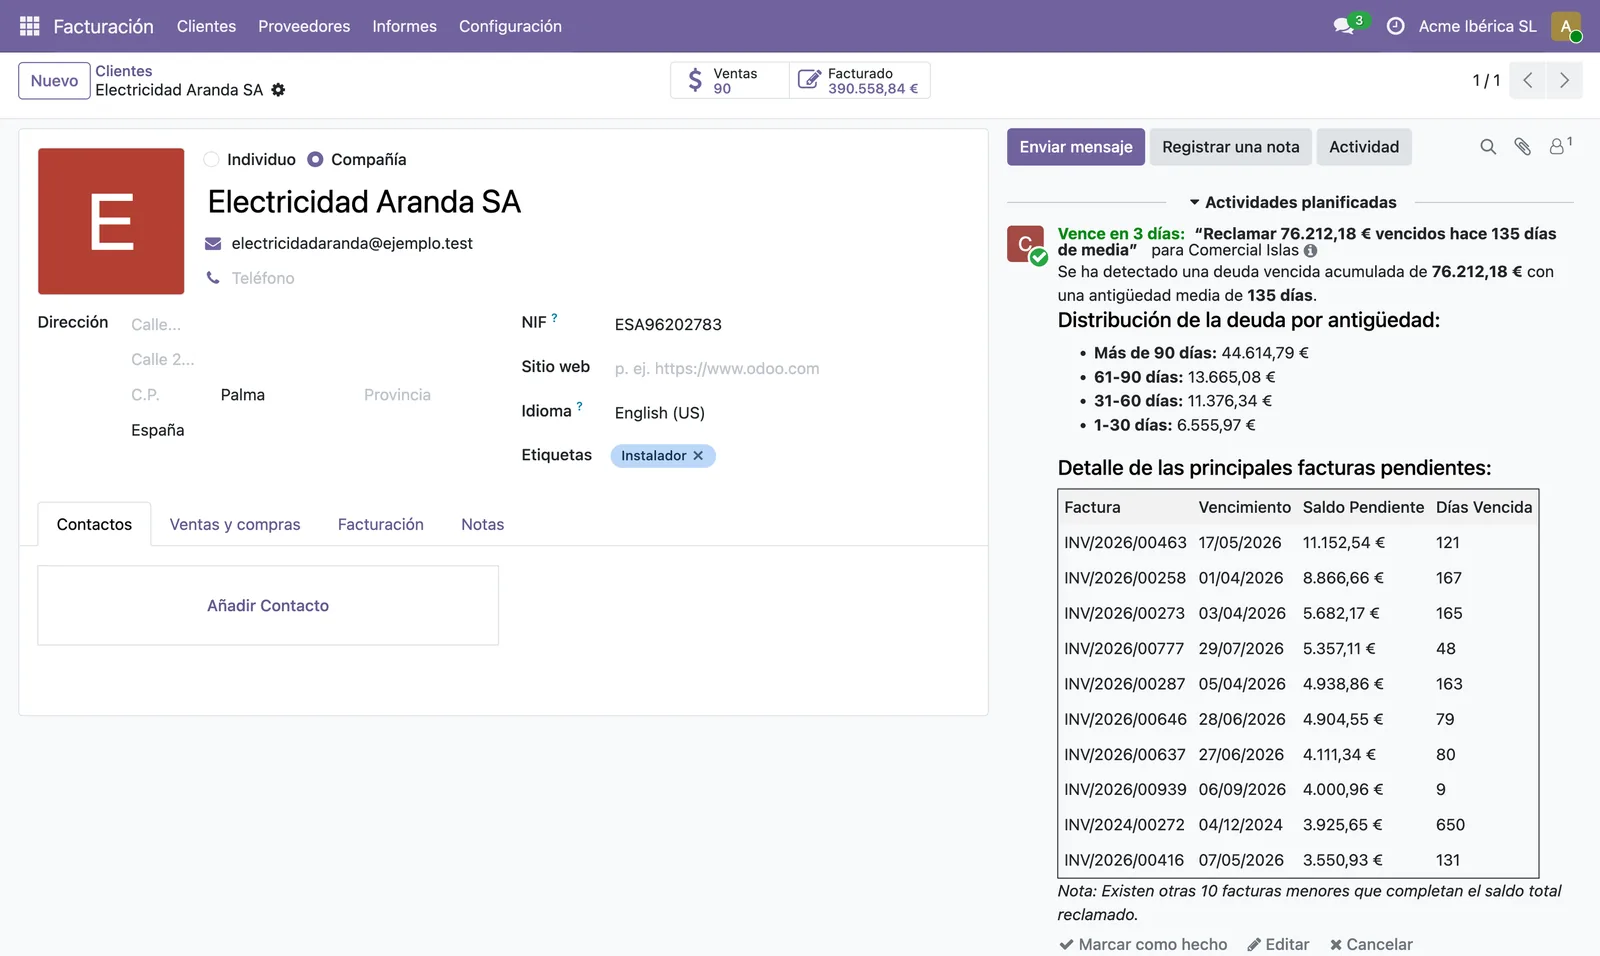The image size is (1600, 956).
Task: Open the Idioma help question mark
Action: [579, 406]
